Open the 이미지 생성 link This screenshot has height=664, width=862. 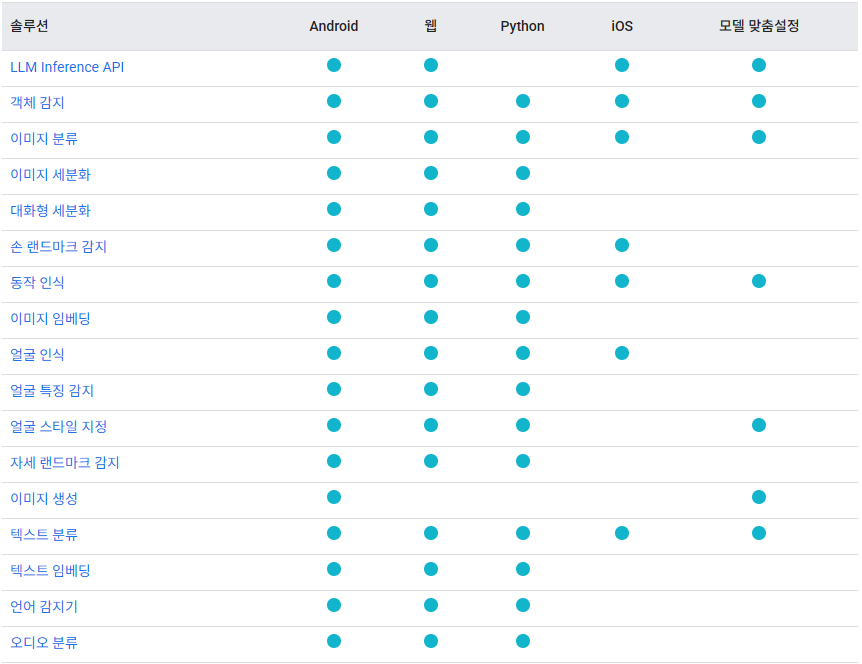pos(44,499)
